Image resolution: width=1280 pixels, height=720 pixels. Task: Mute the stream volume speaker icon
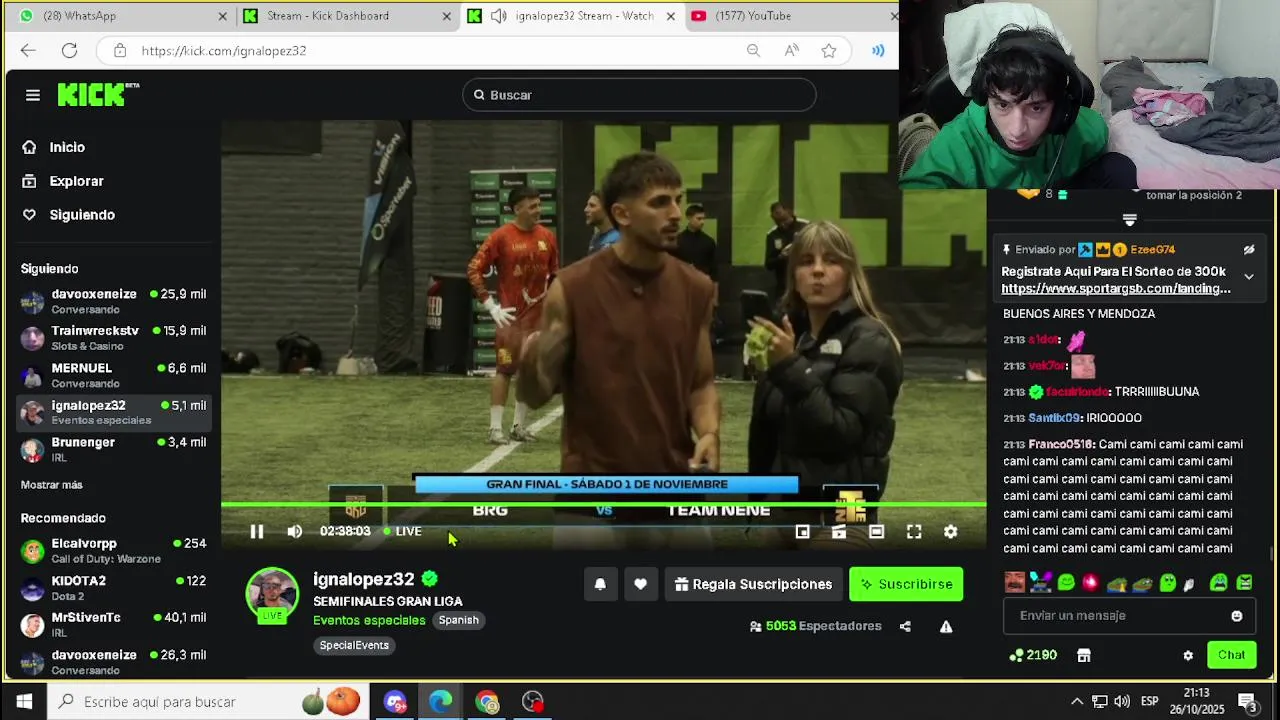point(294,532)
